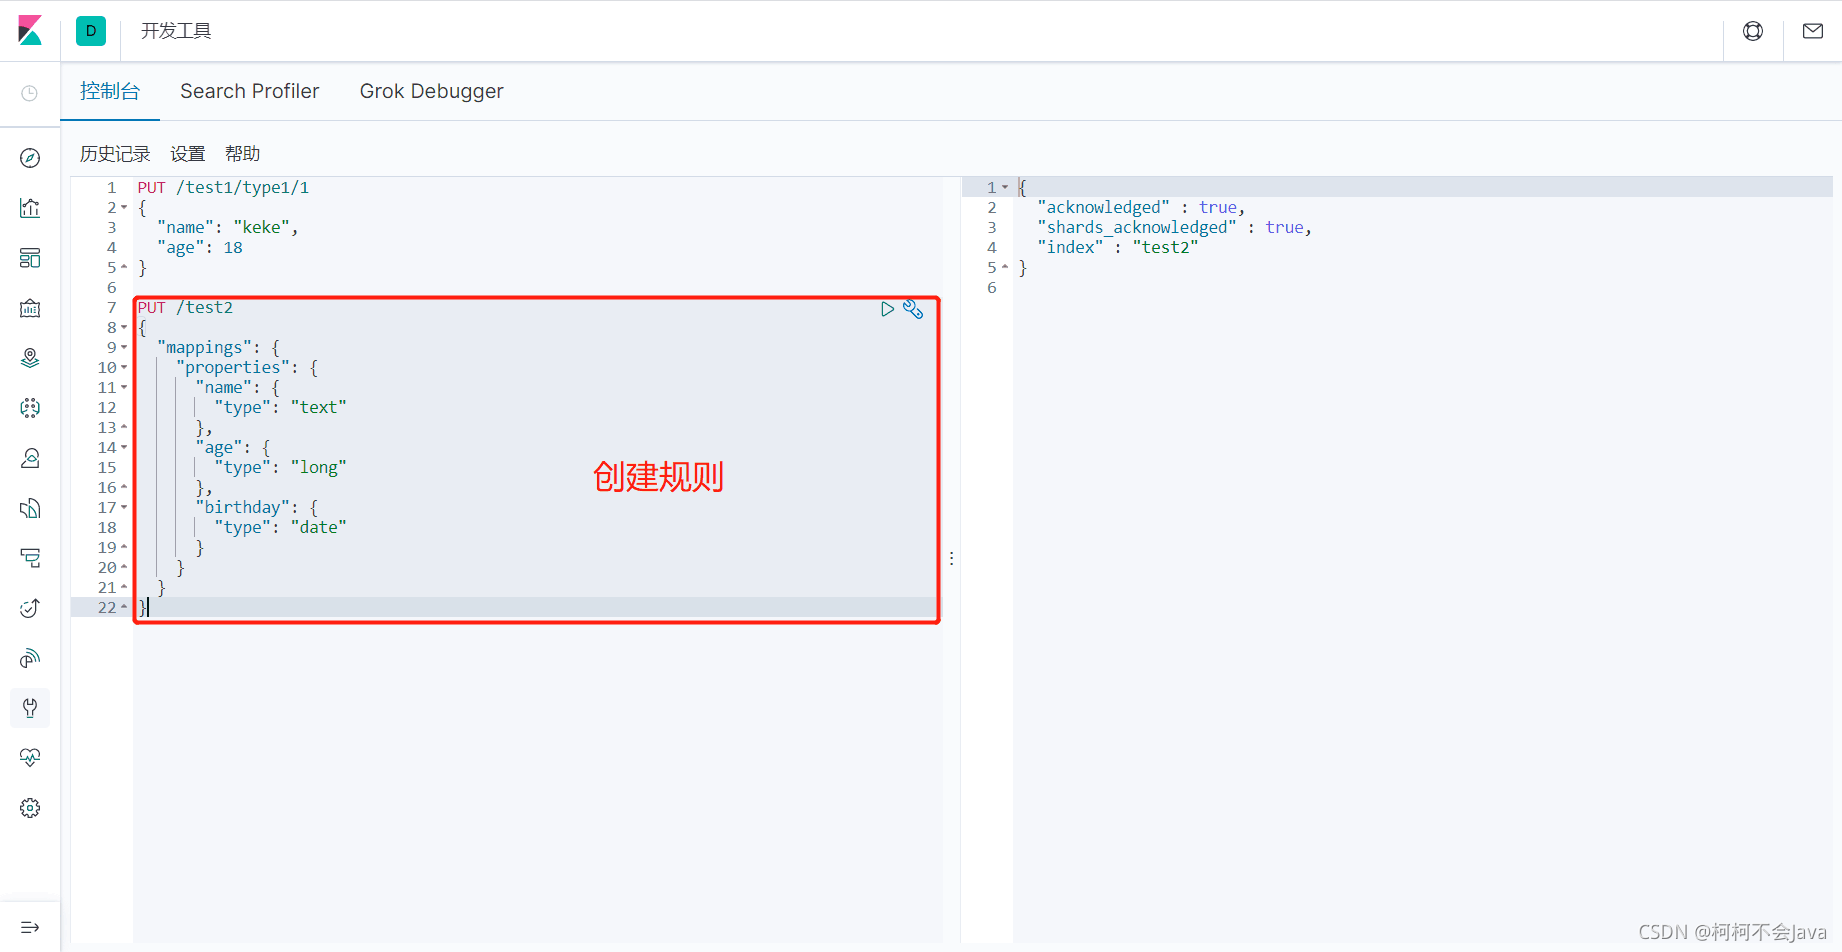The image size is (1842, 952).
Task: Open Uptime icon in sidebar
Action: coord(30,608)
